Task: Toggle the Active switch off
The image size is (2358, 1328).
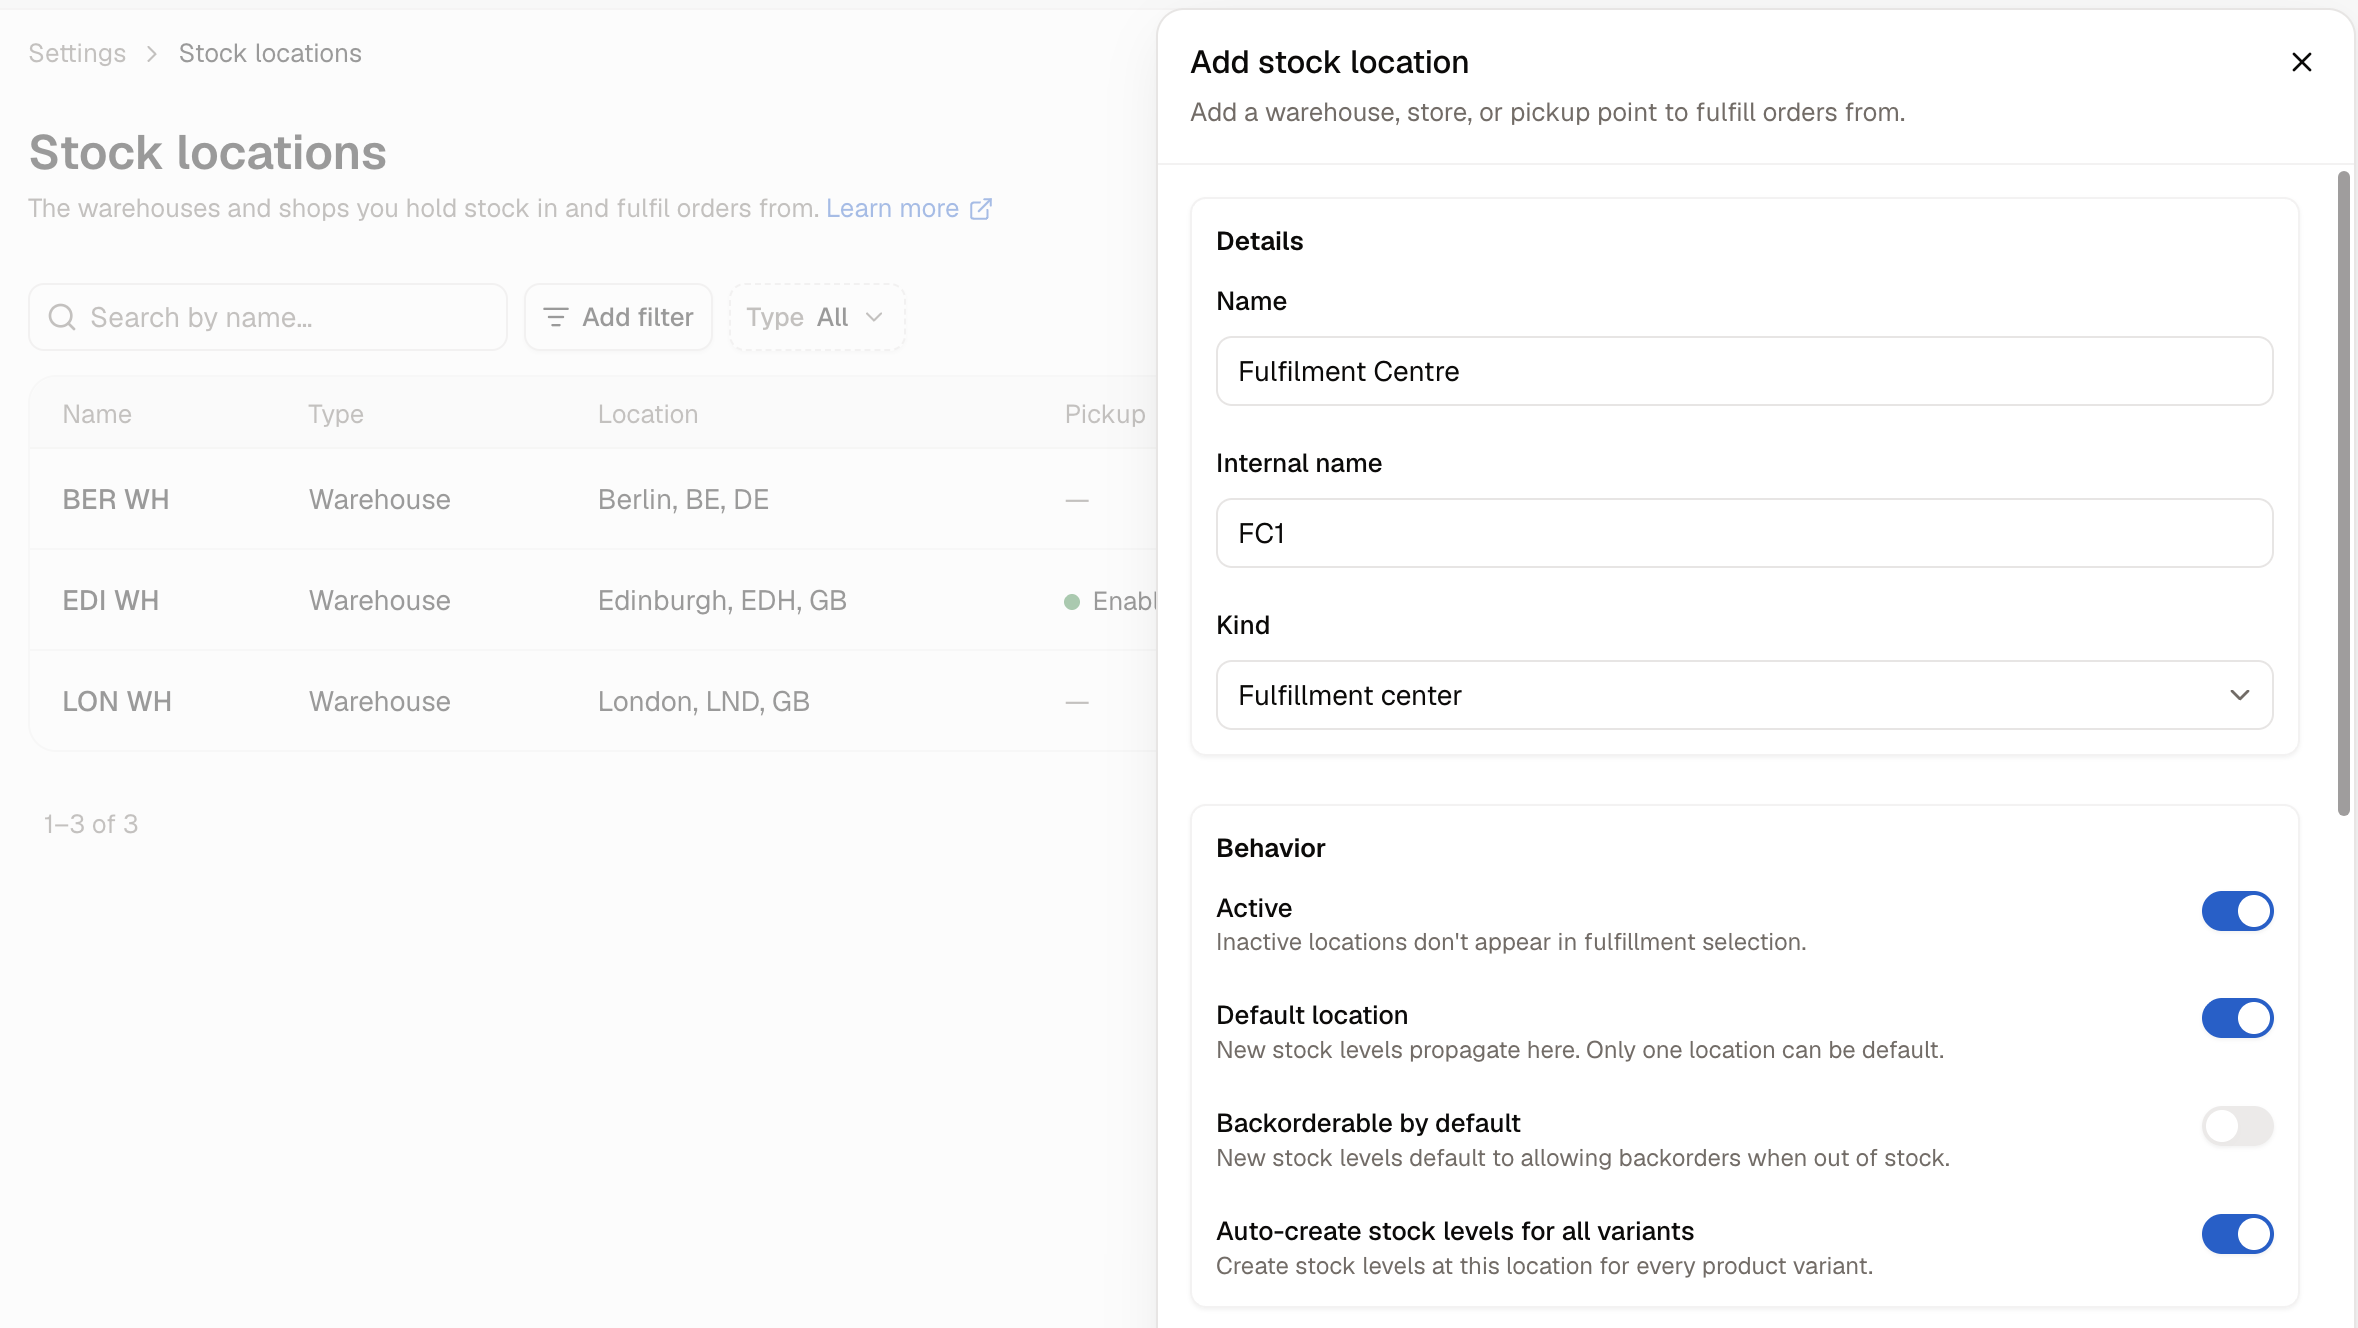Action: [2237, 911]
